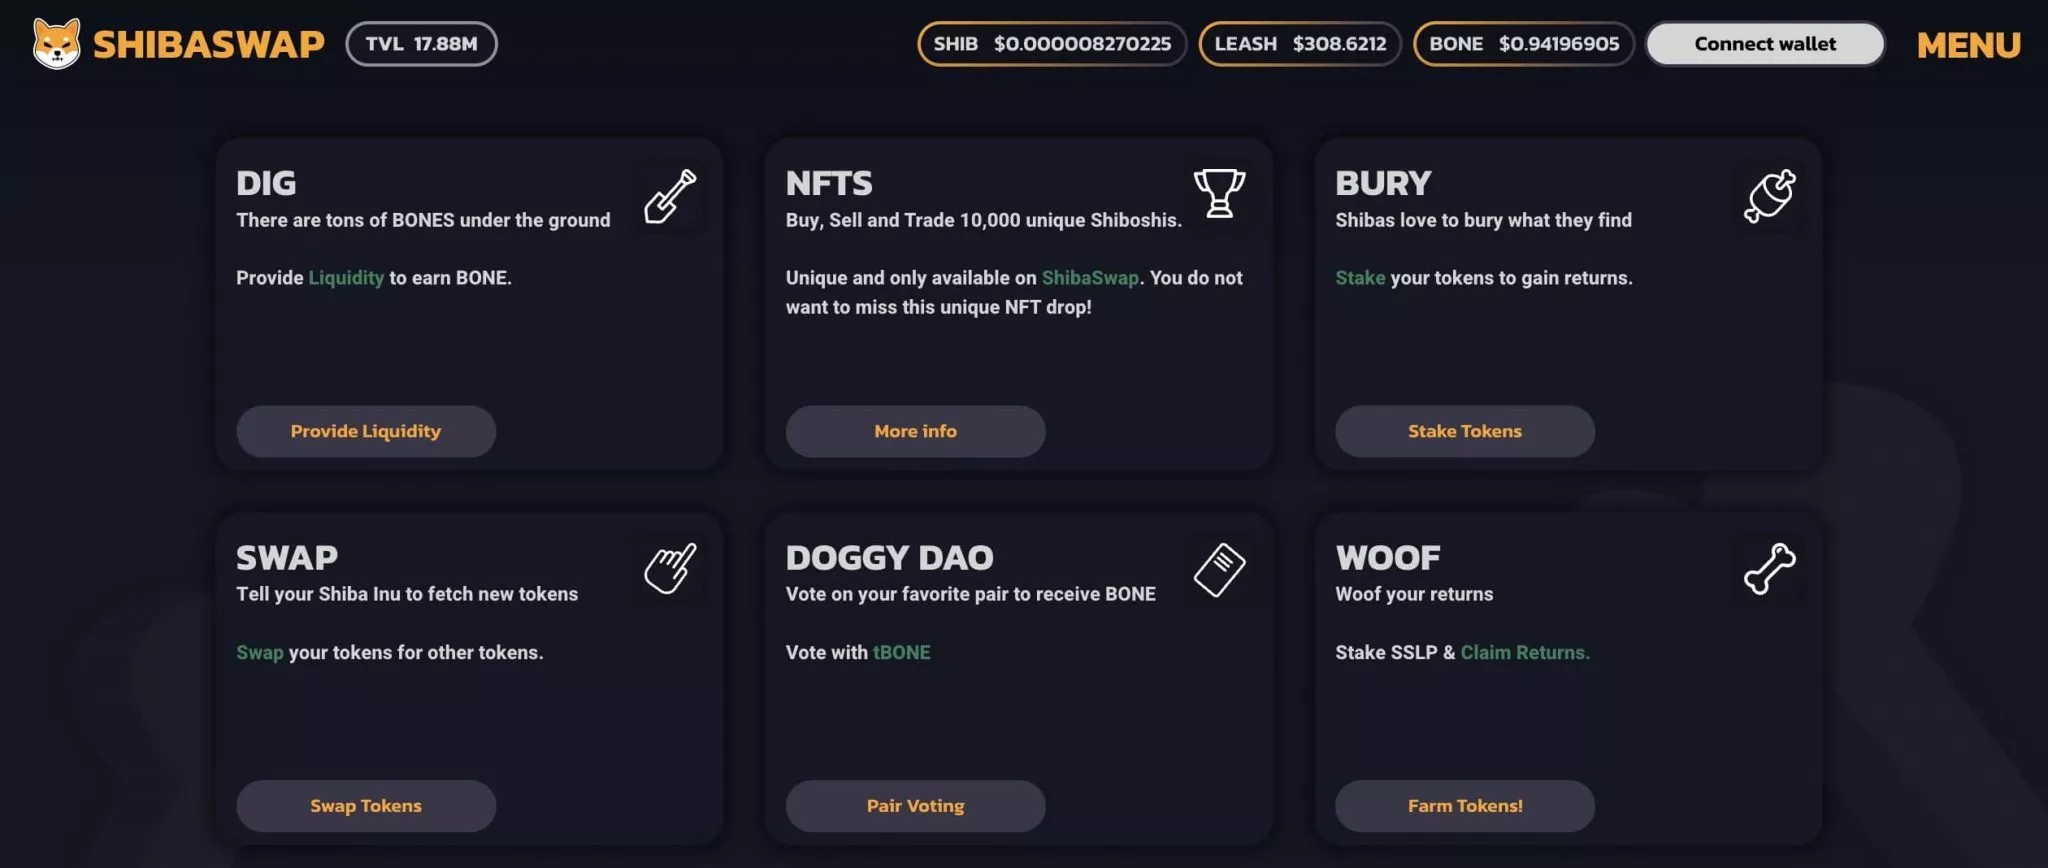2048x868 pixels.
Task: Click the Shiba Inu dog logo
Action: (56, 43)
